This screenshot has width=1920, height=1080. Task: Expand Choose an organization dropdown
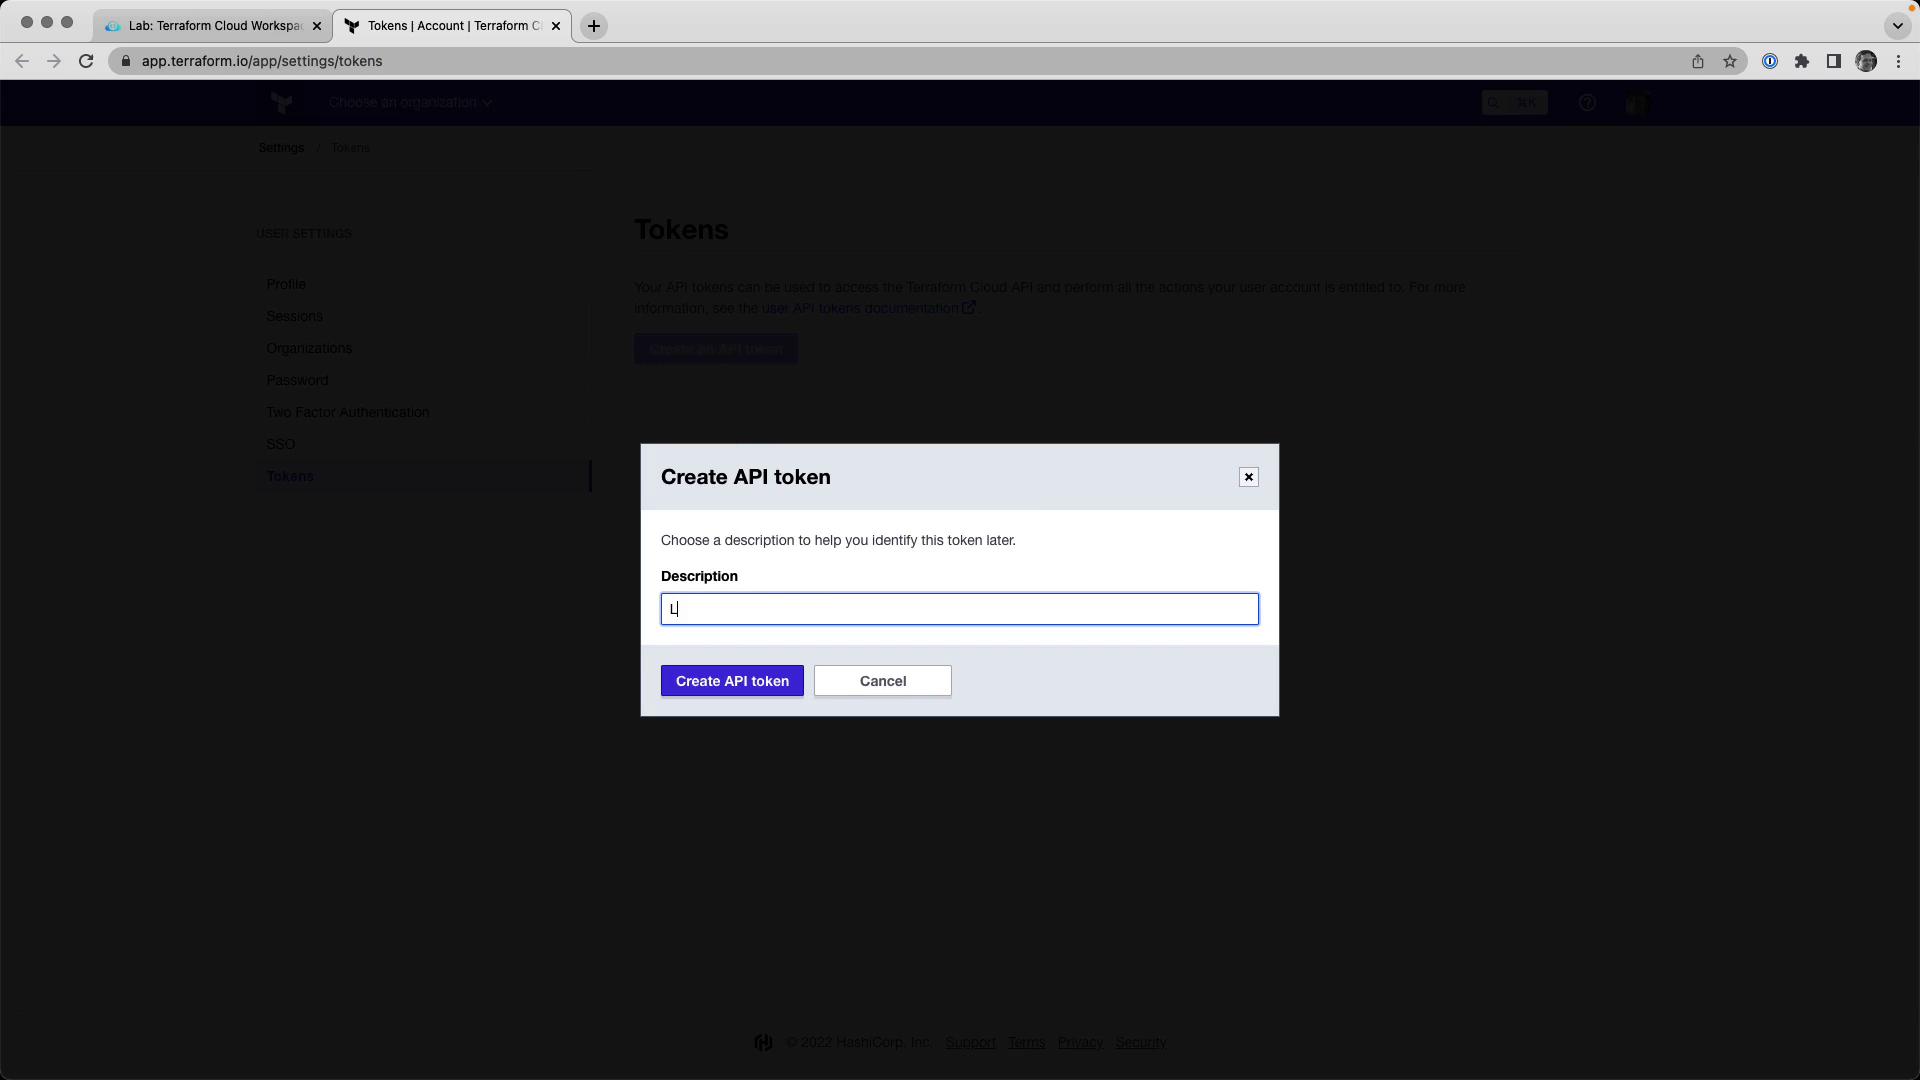410,102
